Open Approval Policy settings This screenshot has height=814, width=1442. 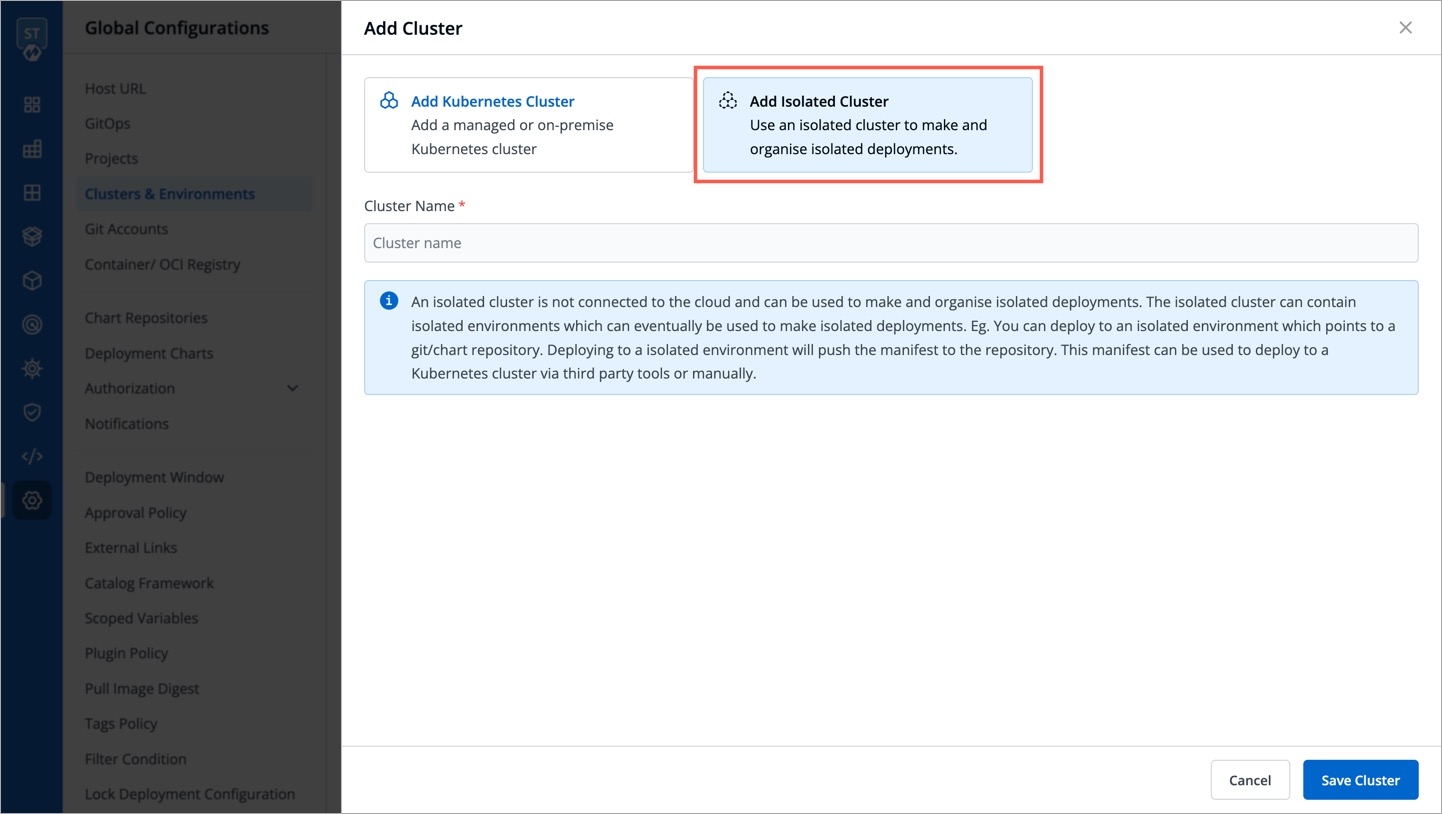(135, 512)
